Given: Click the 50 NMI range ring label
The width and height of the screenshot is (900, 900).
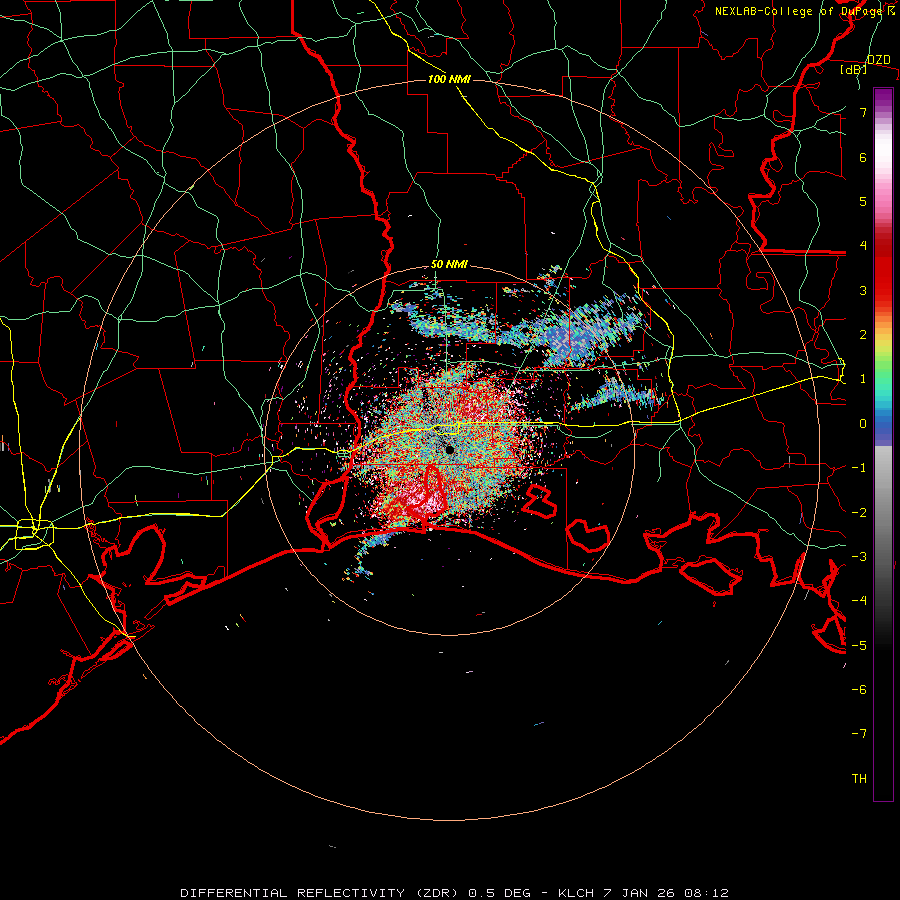Looking at the screenshot, I should click(449, 265).
